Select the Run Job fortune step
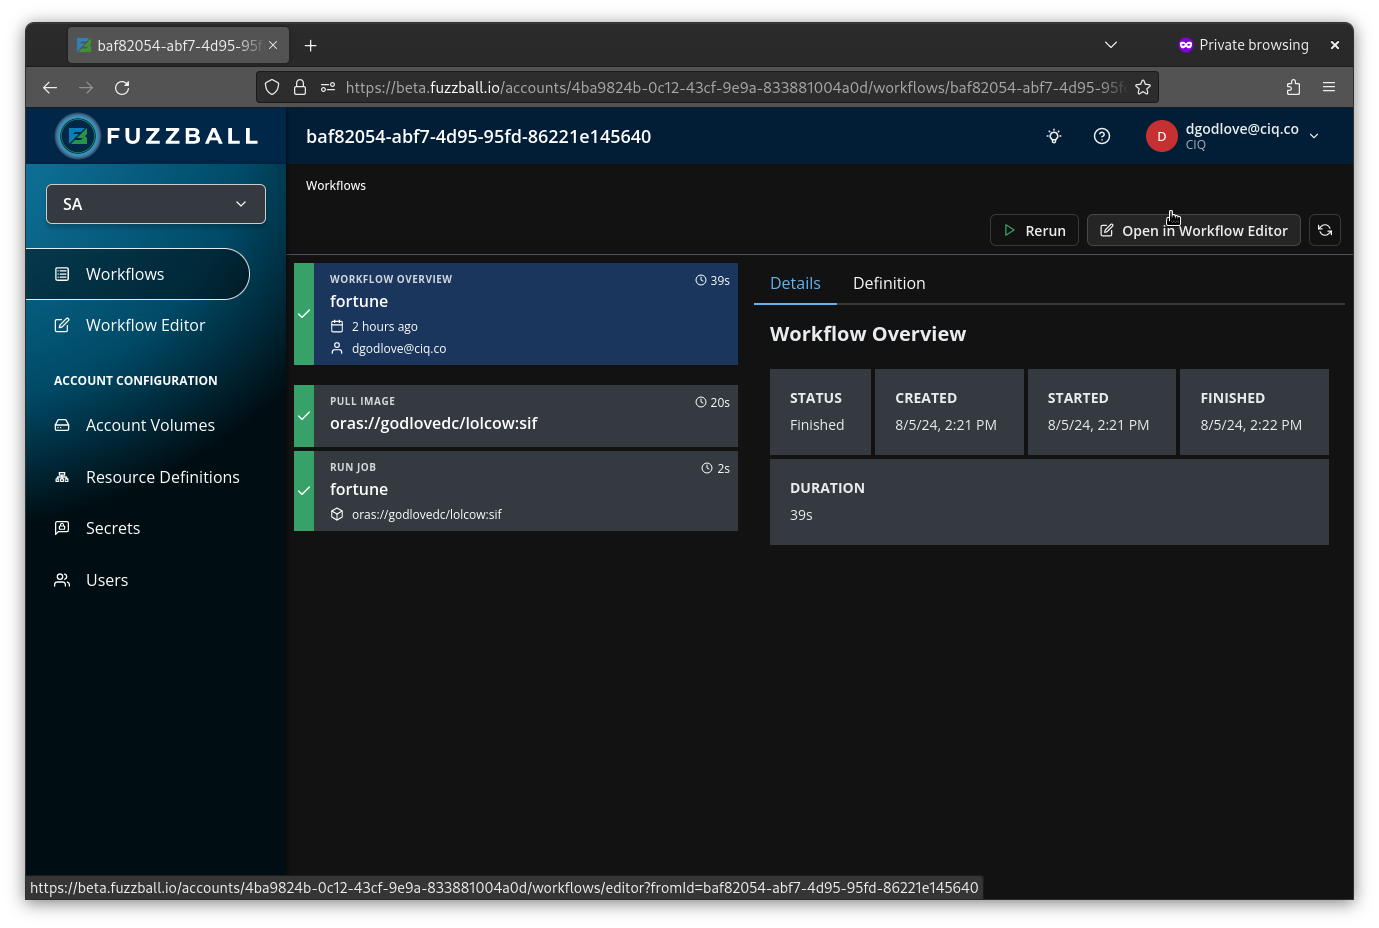Viewport: 1379px width, 928px height. click(x=516, y=491)
